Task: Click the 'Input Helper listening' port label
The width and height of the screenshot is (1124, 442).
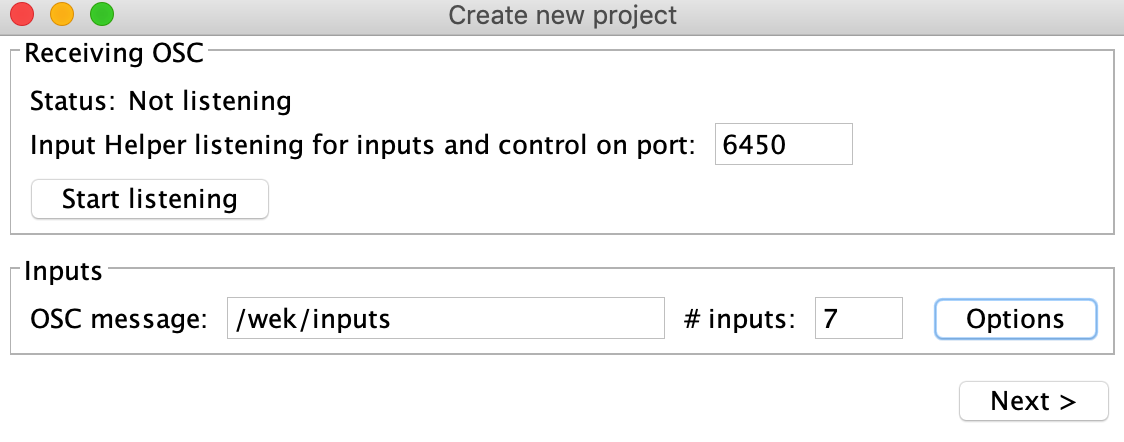Action: [362, 145]
